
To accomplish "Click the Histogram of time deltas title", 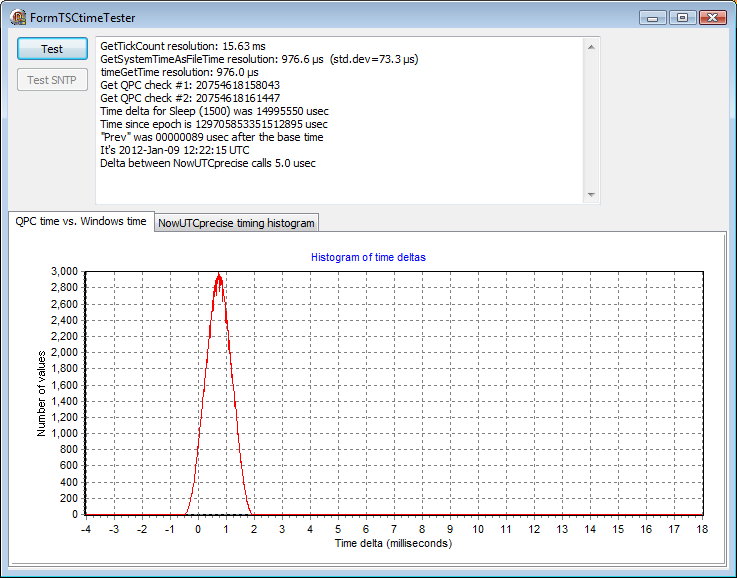I will tap(368, 258).
